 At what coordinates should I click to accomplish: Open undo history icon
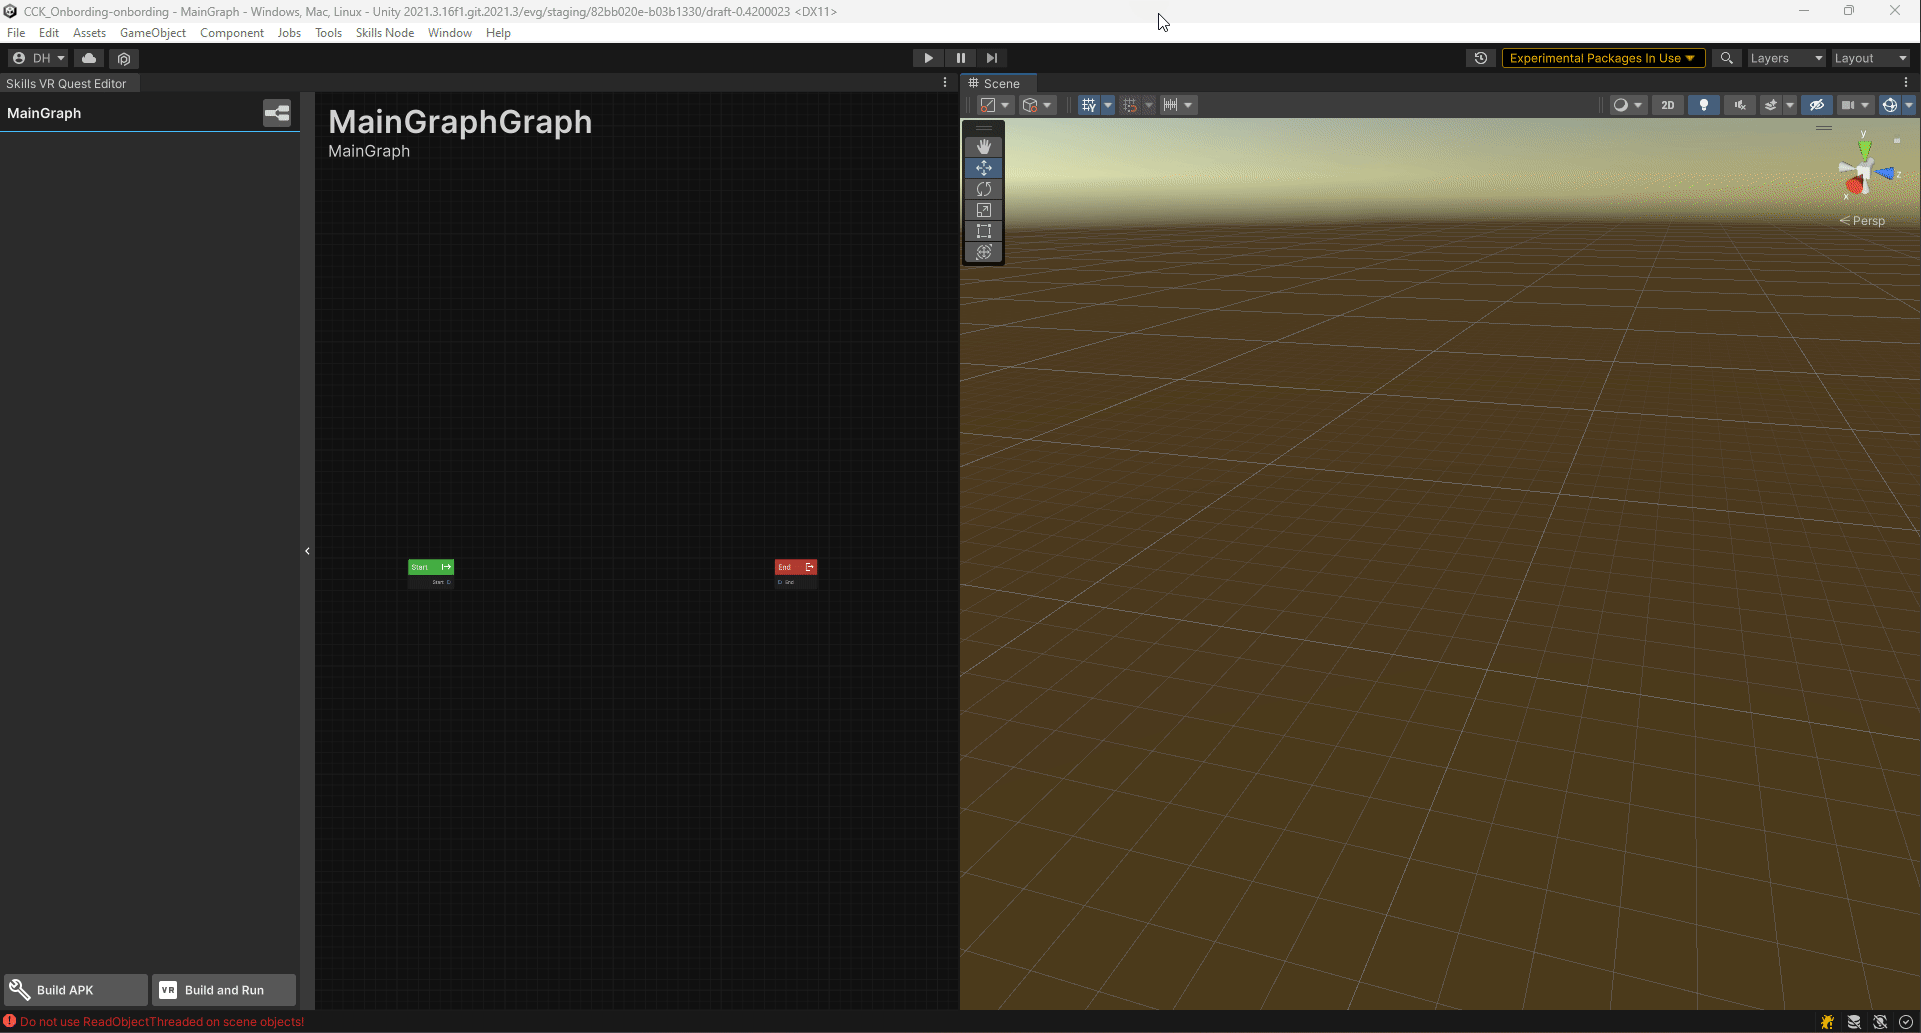point(1481,58)
